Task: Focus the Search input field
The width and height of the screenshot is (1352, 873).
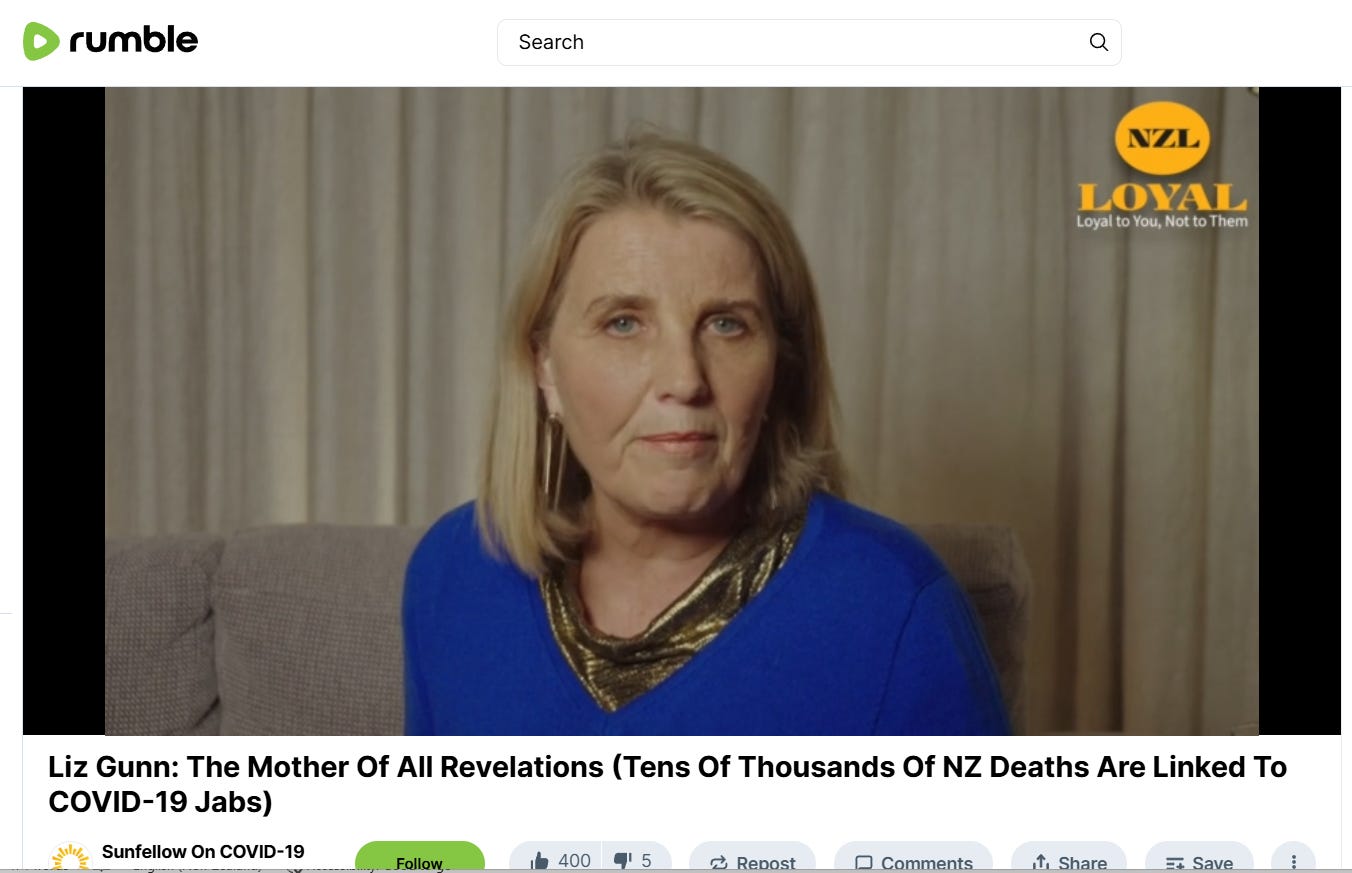Action: 809,42
